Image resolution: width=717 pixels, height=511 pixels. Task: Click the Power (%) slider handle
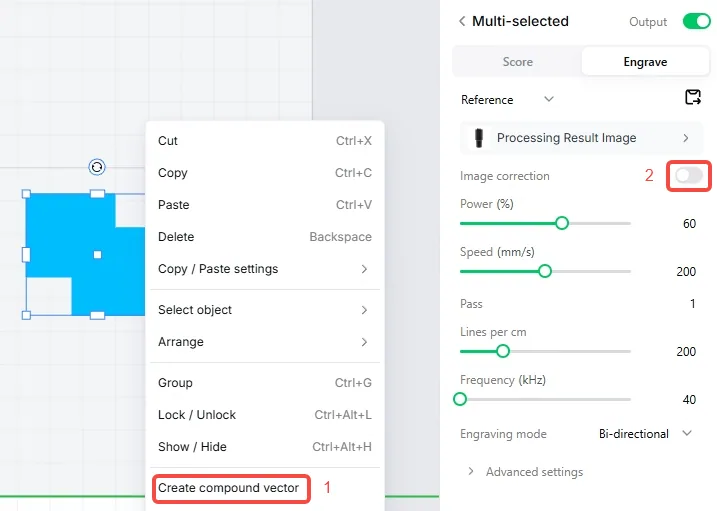pyautogui.click(x=562, y=223)
